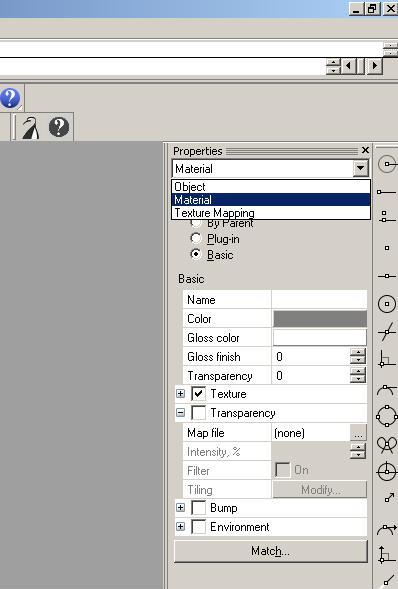Select the End osnap icon (square at line end)
398x589 pixels.
pos(386,192)
